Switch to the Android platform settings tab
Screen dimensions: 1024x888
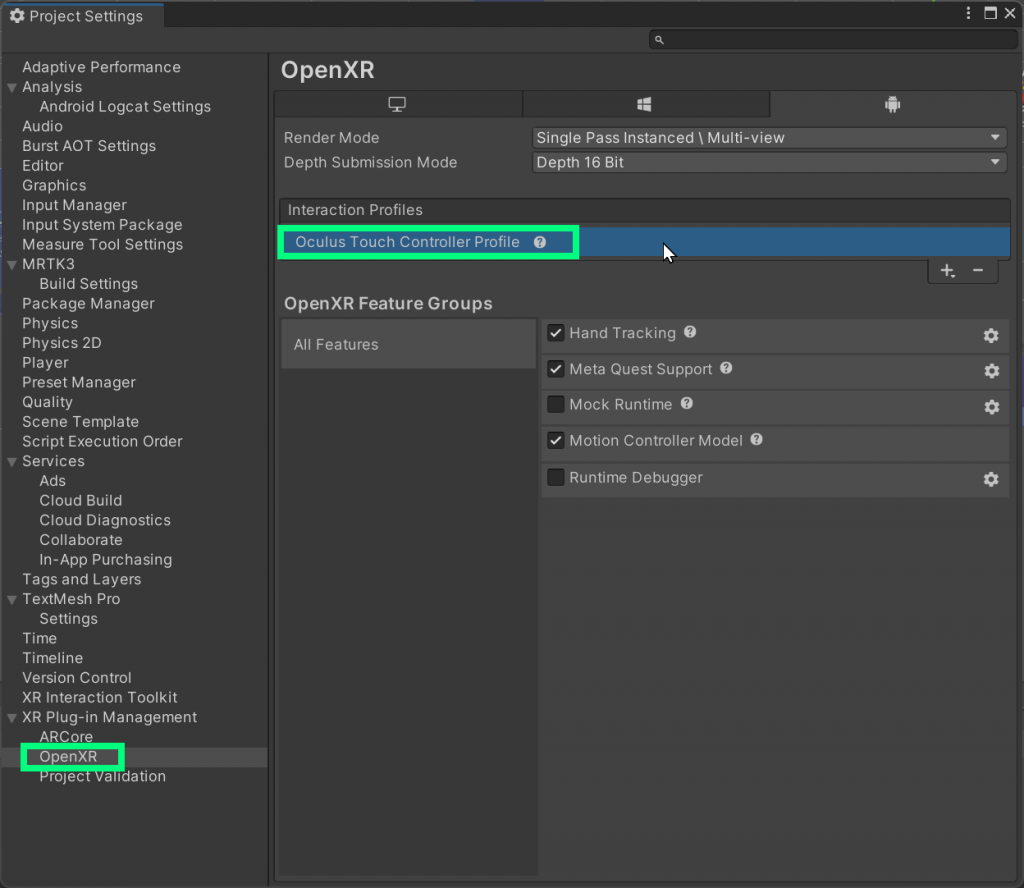click(890, 103)
